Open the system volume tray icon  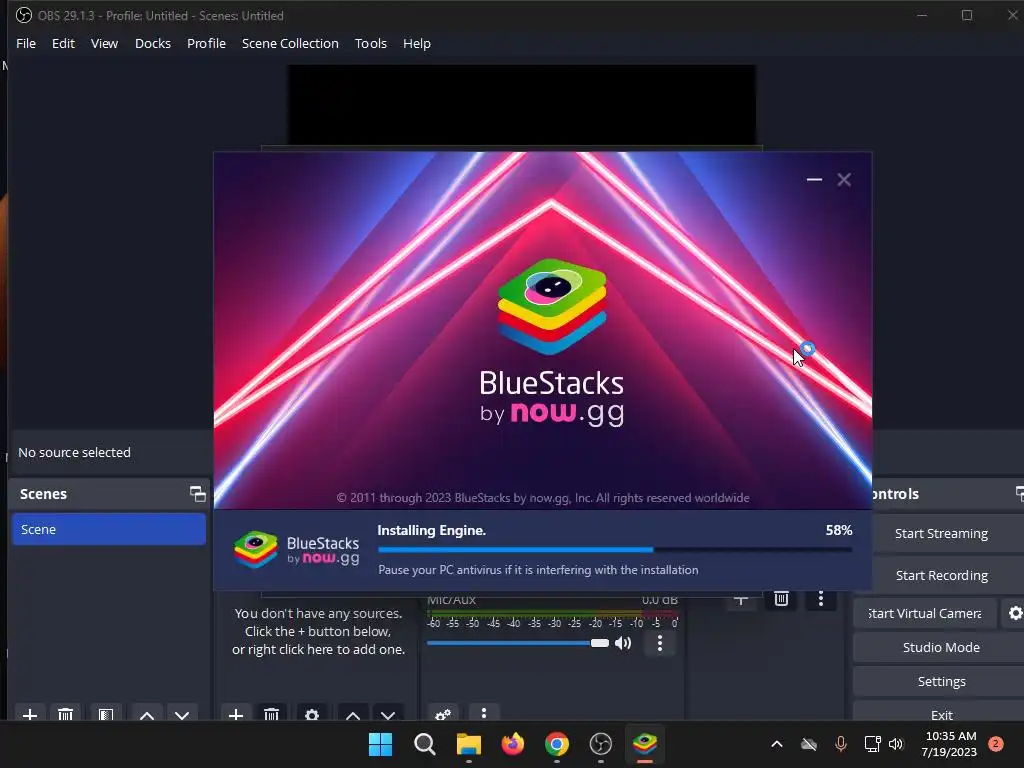pos(896,744)
